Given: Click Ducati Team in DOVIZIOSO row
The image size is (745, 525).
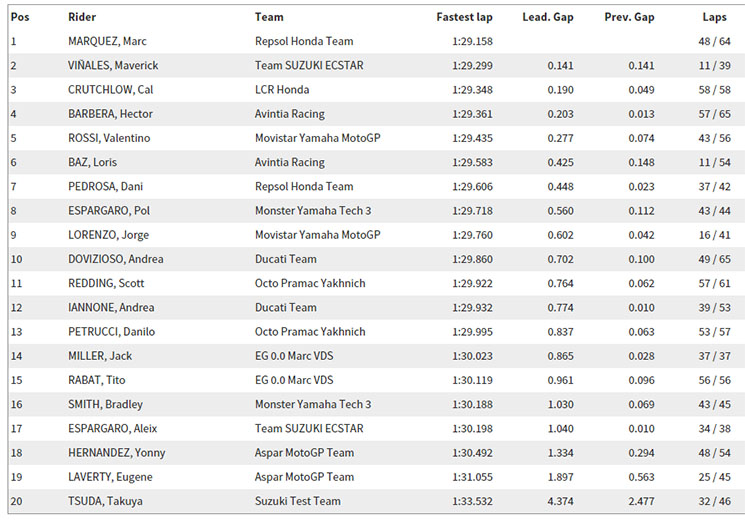Looking at the screenshot, I should click(x=286, y=259).
